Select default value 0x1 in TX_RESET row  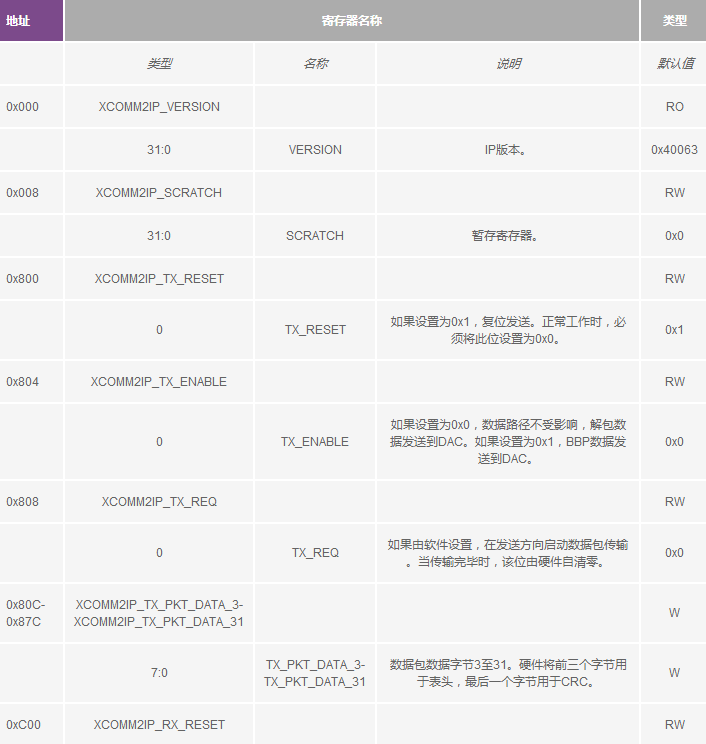point(674,330)
